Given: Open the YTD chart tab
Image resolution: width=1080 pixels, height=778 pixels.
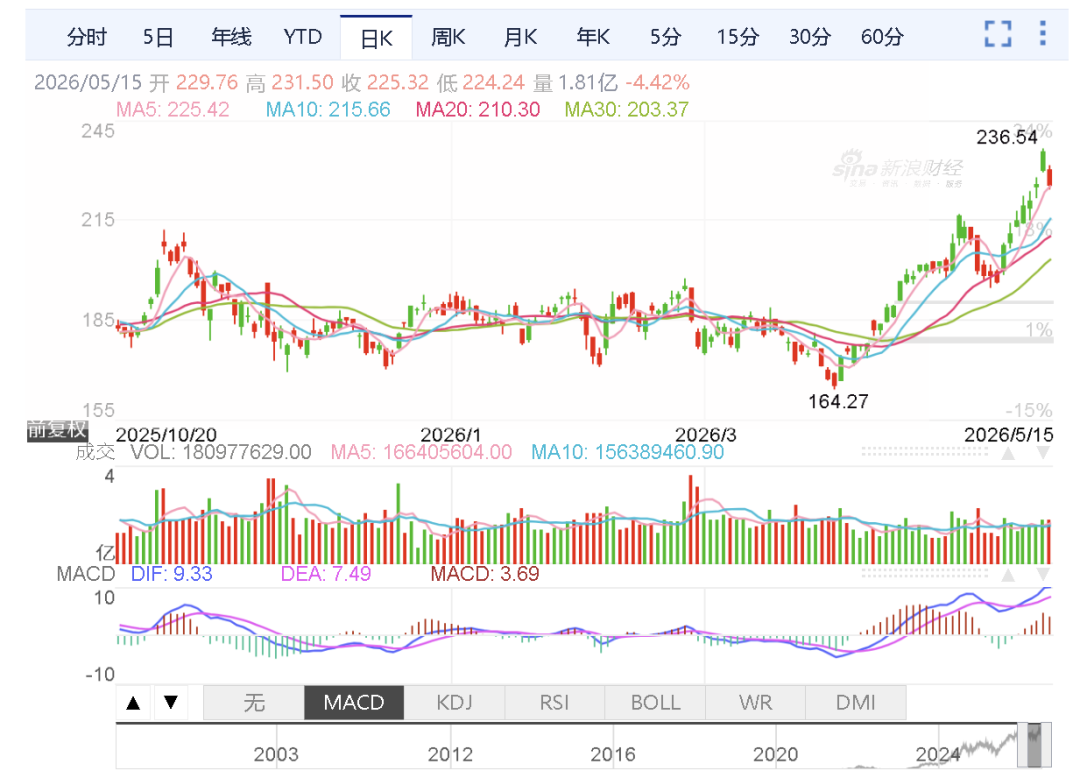Looking at the screenshot, I should [x=302, y=36].
